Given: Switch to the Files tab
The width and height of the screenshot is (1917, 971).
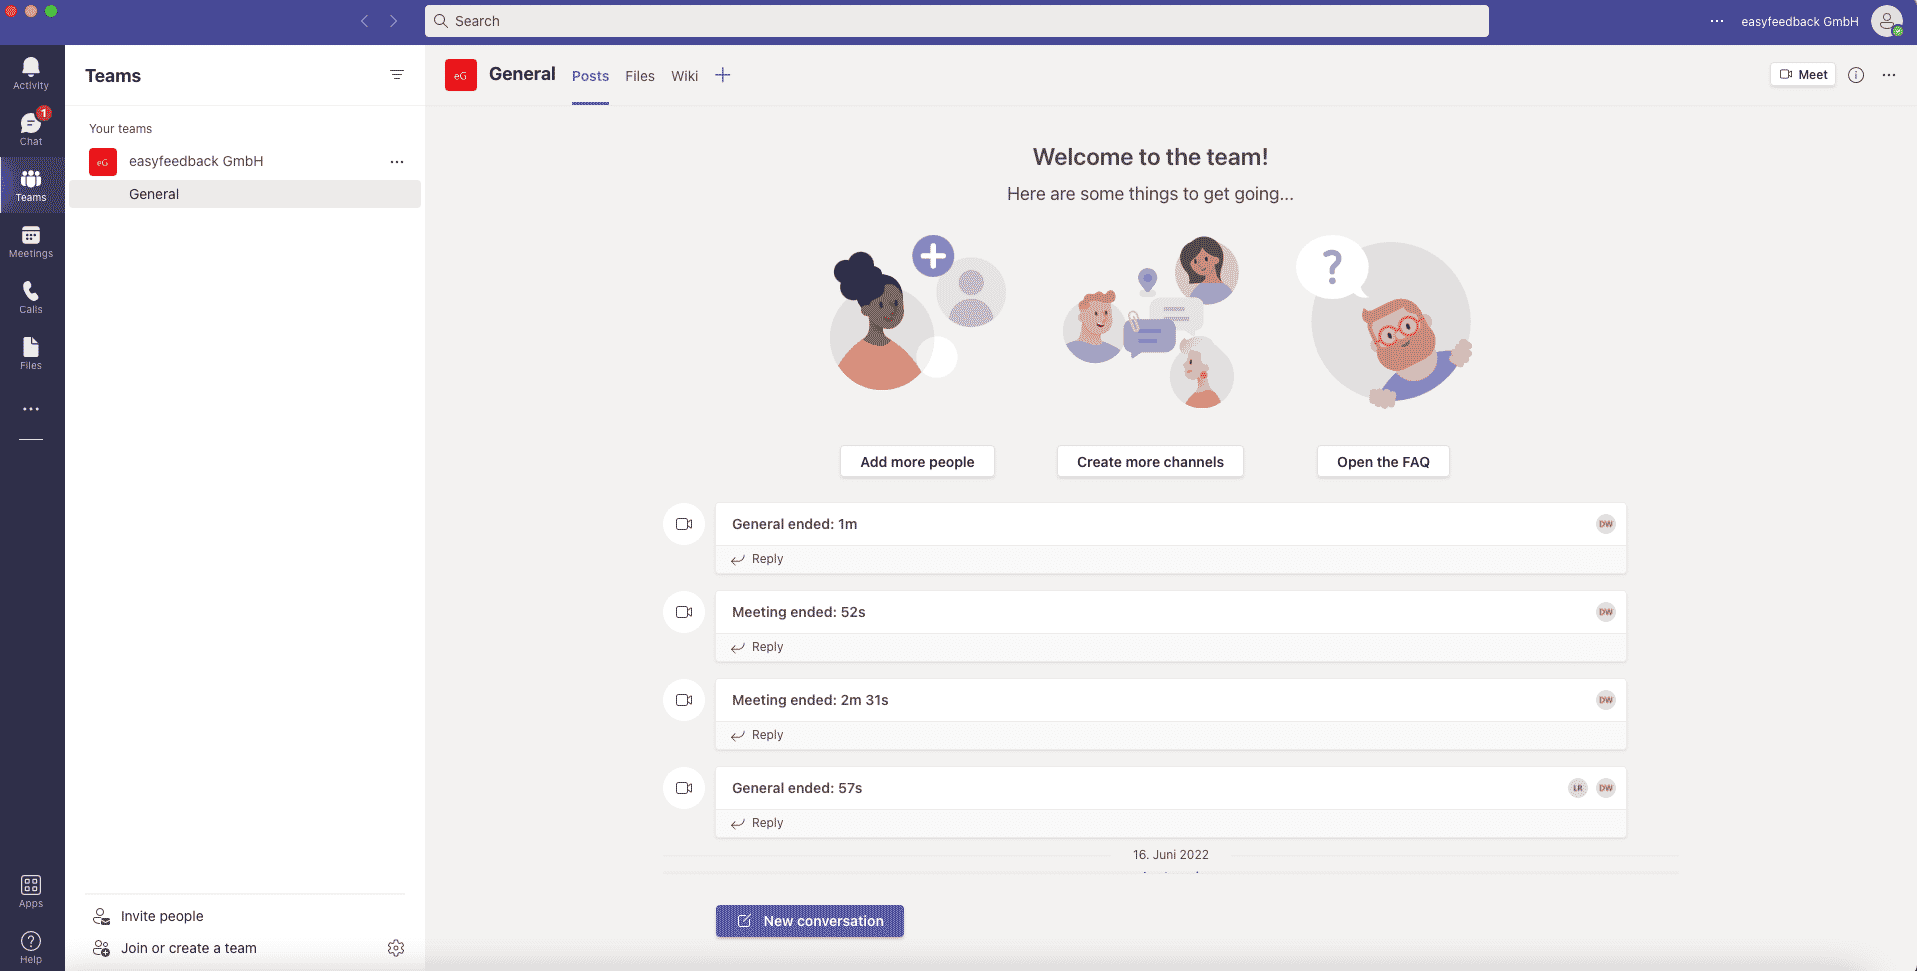Looking at the screenshot, I should click(x=639, y=75).
